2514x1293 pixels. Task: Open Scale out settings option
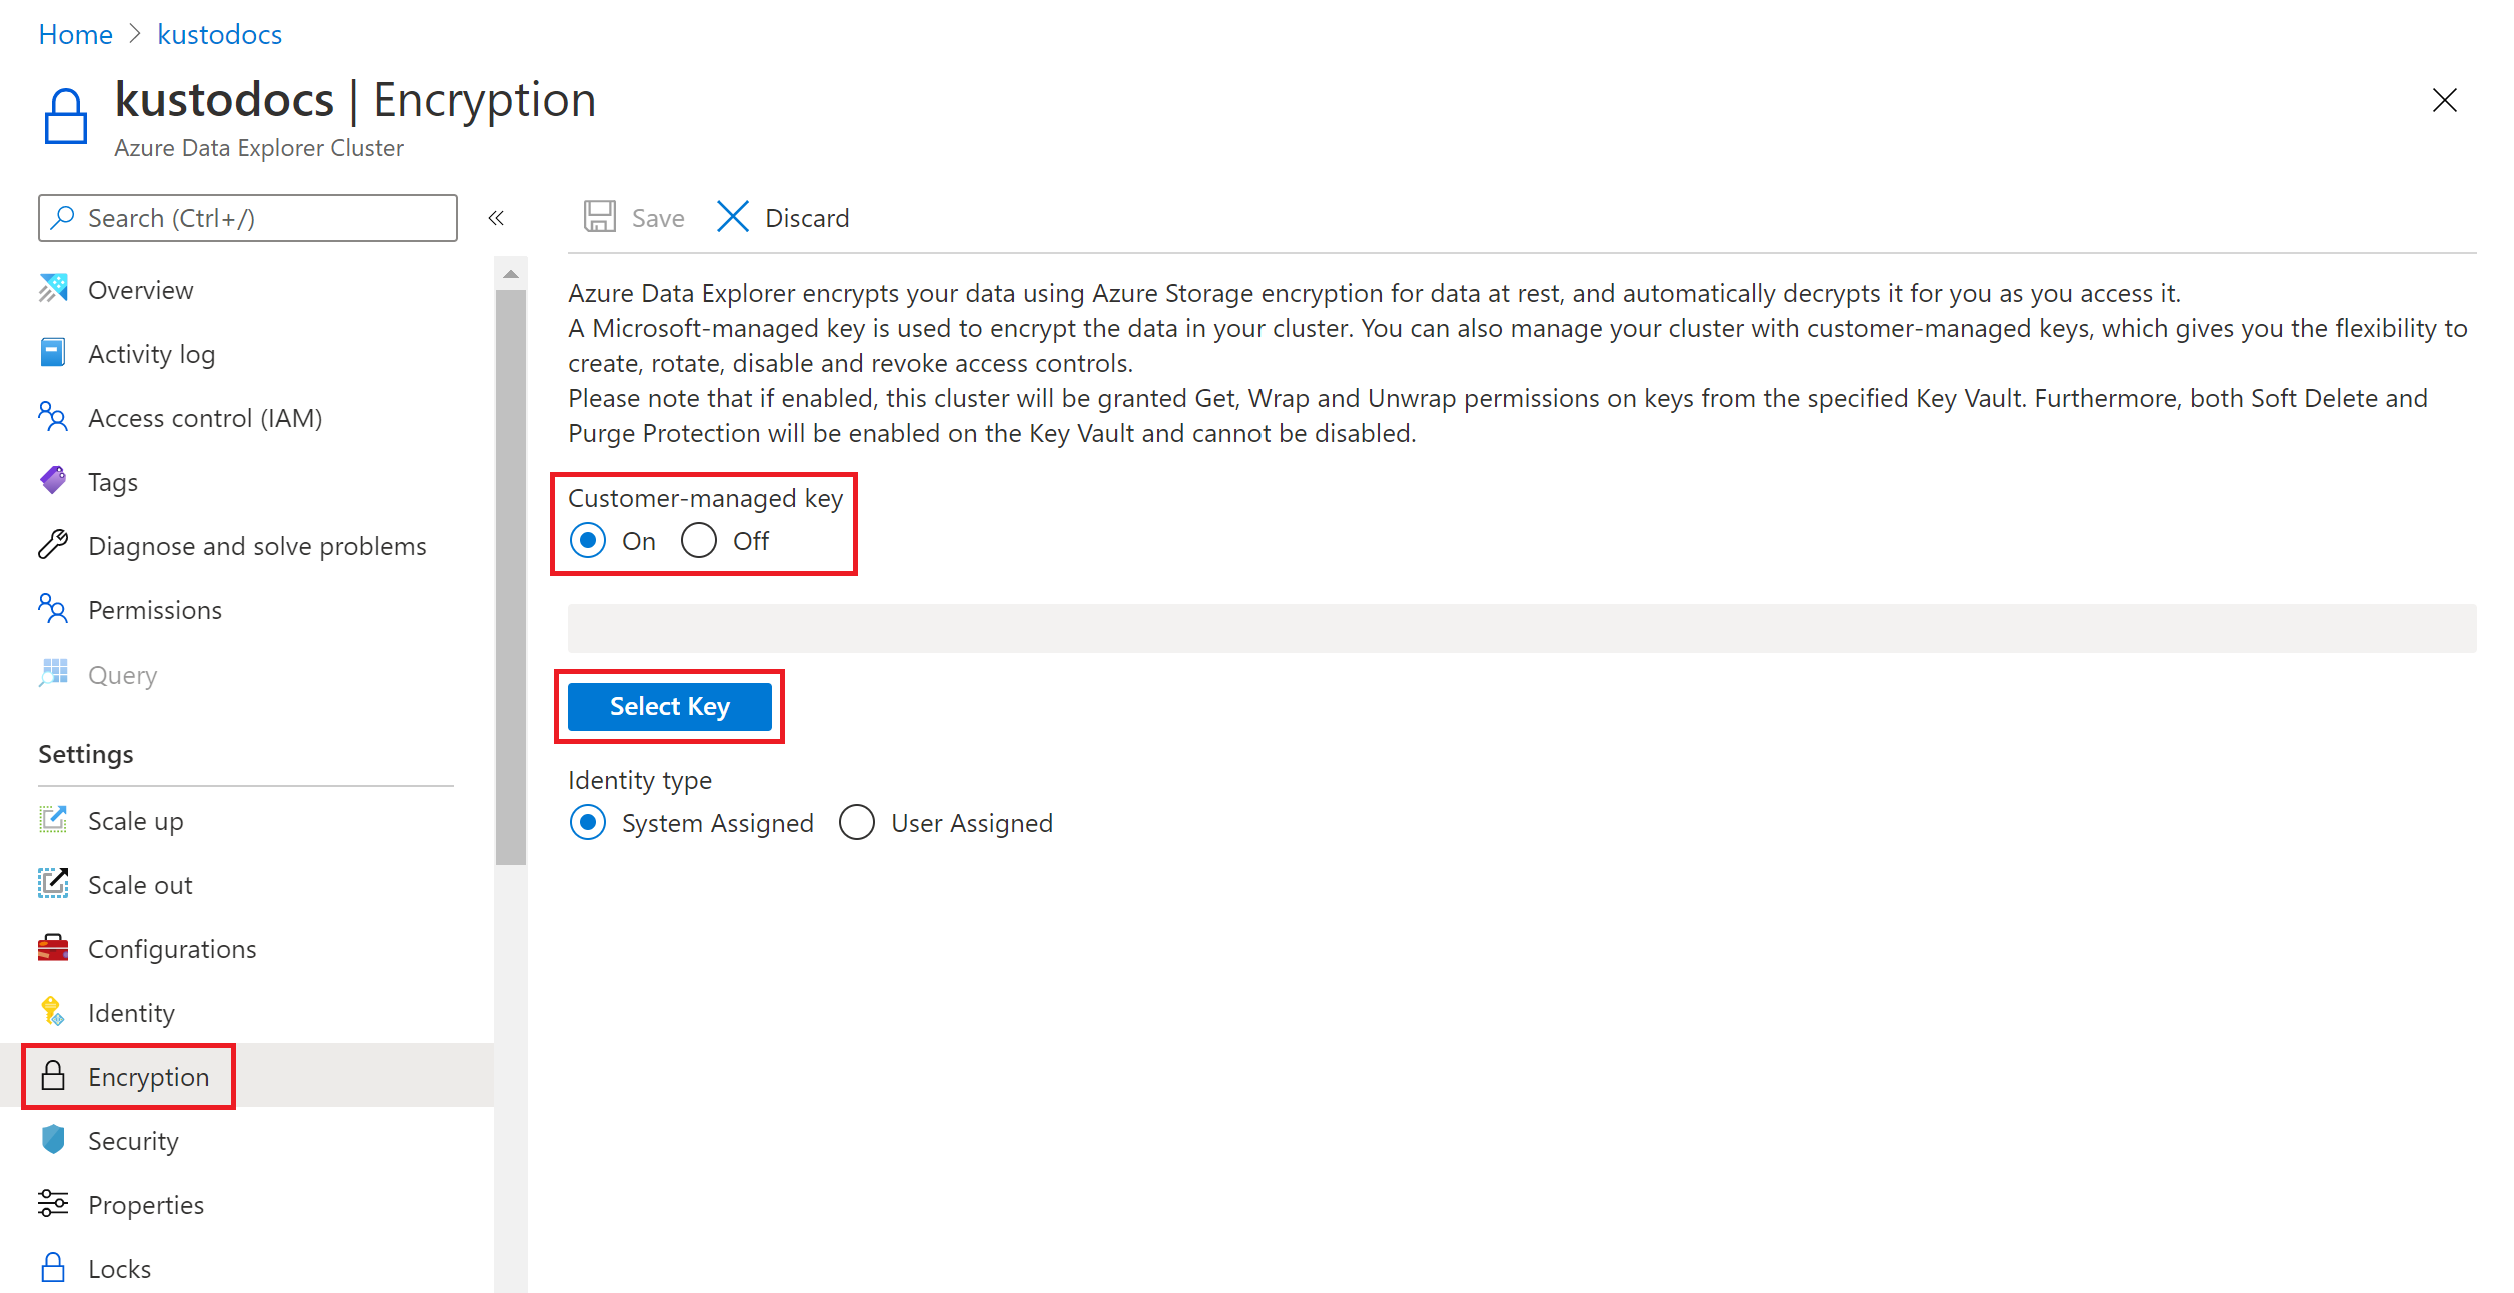pyautogui.click(x=142, y=884)
